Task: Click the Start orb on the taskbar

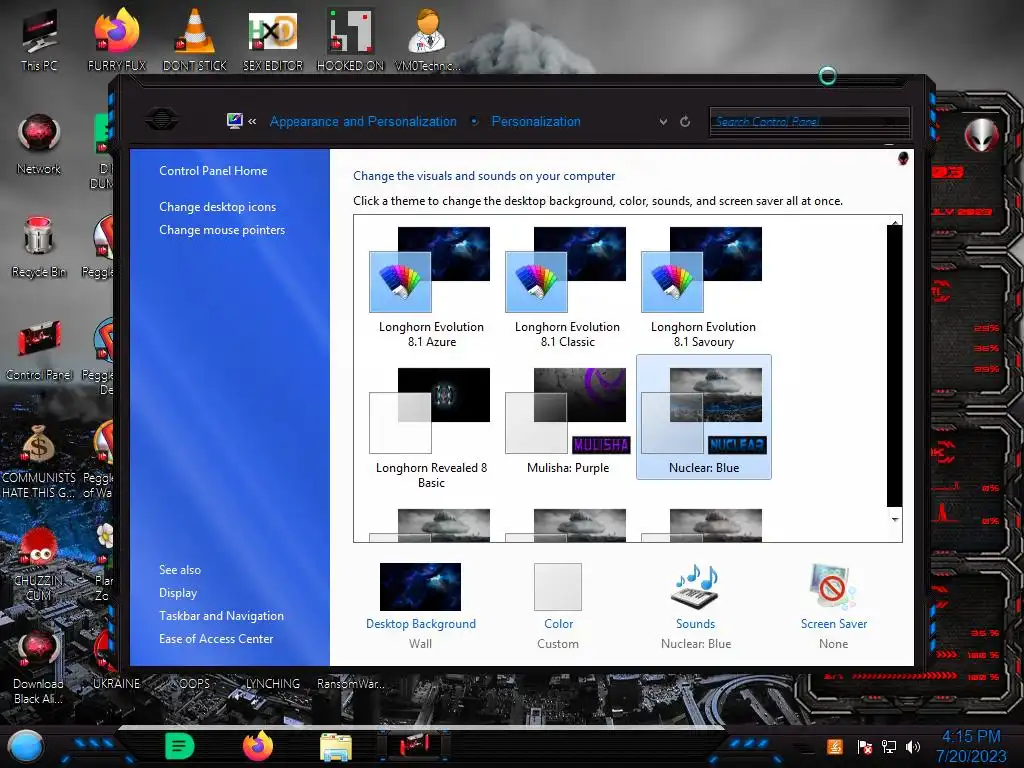Action: [26, 746]
